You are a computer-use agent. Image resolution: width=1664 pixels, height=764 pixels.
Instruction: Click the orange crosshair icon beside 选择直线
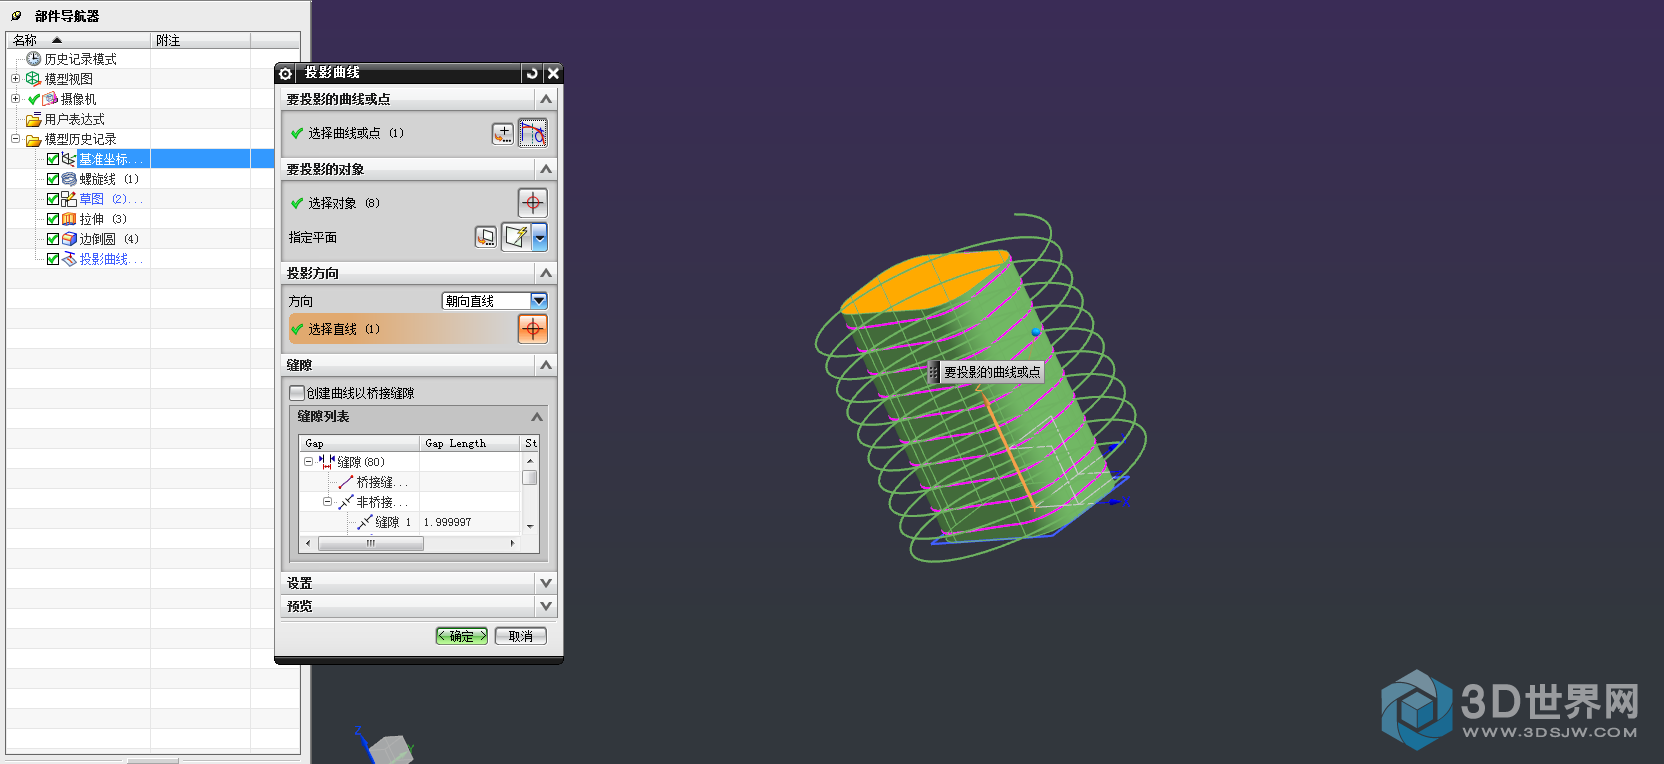tap(533, 329)
